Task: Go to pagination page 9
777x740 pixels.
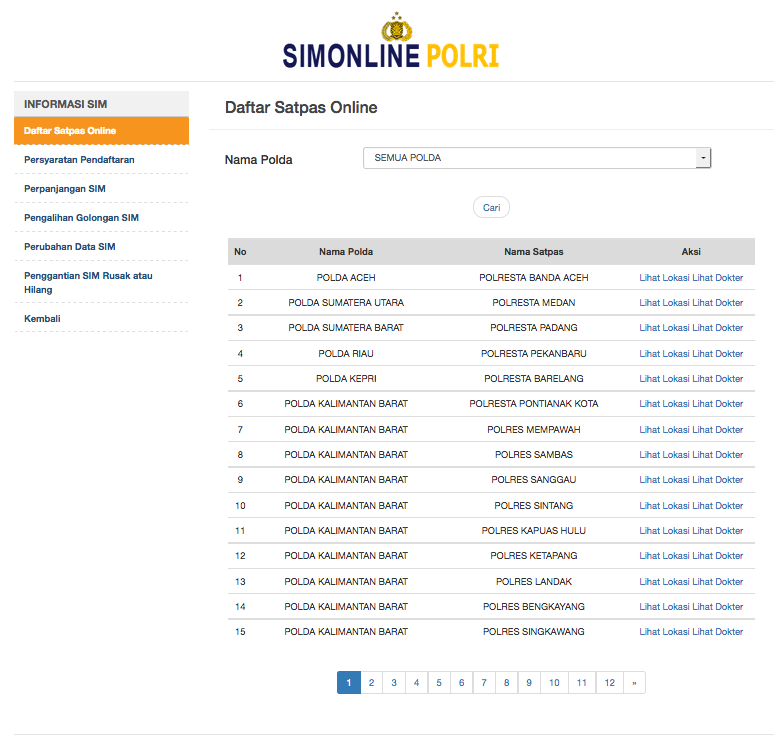Action: point(529,683)
